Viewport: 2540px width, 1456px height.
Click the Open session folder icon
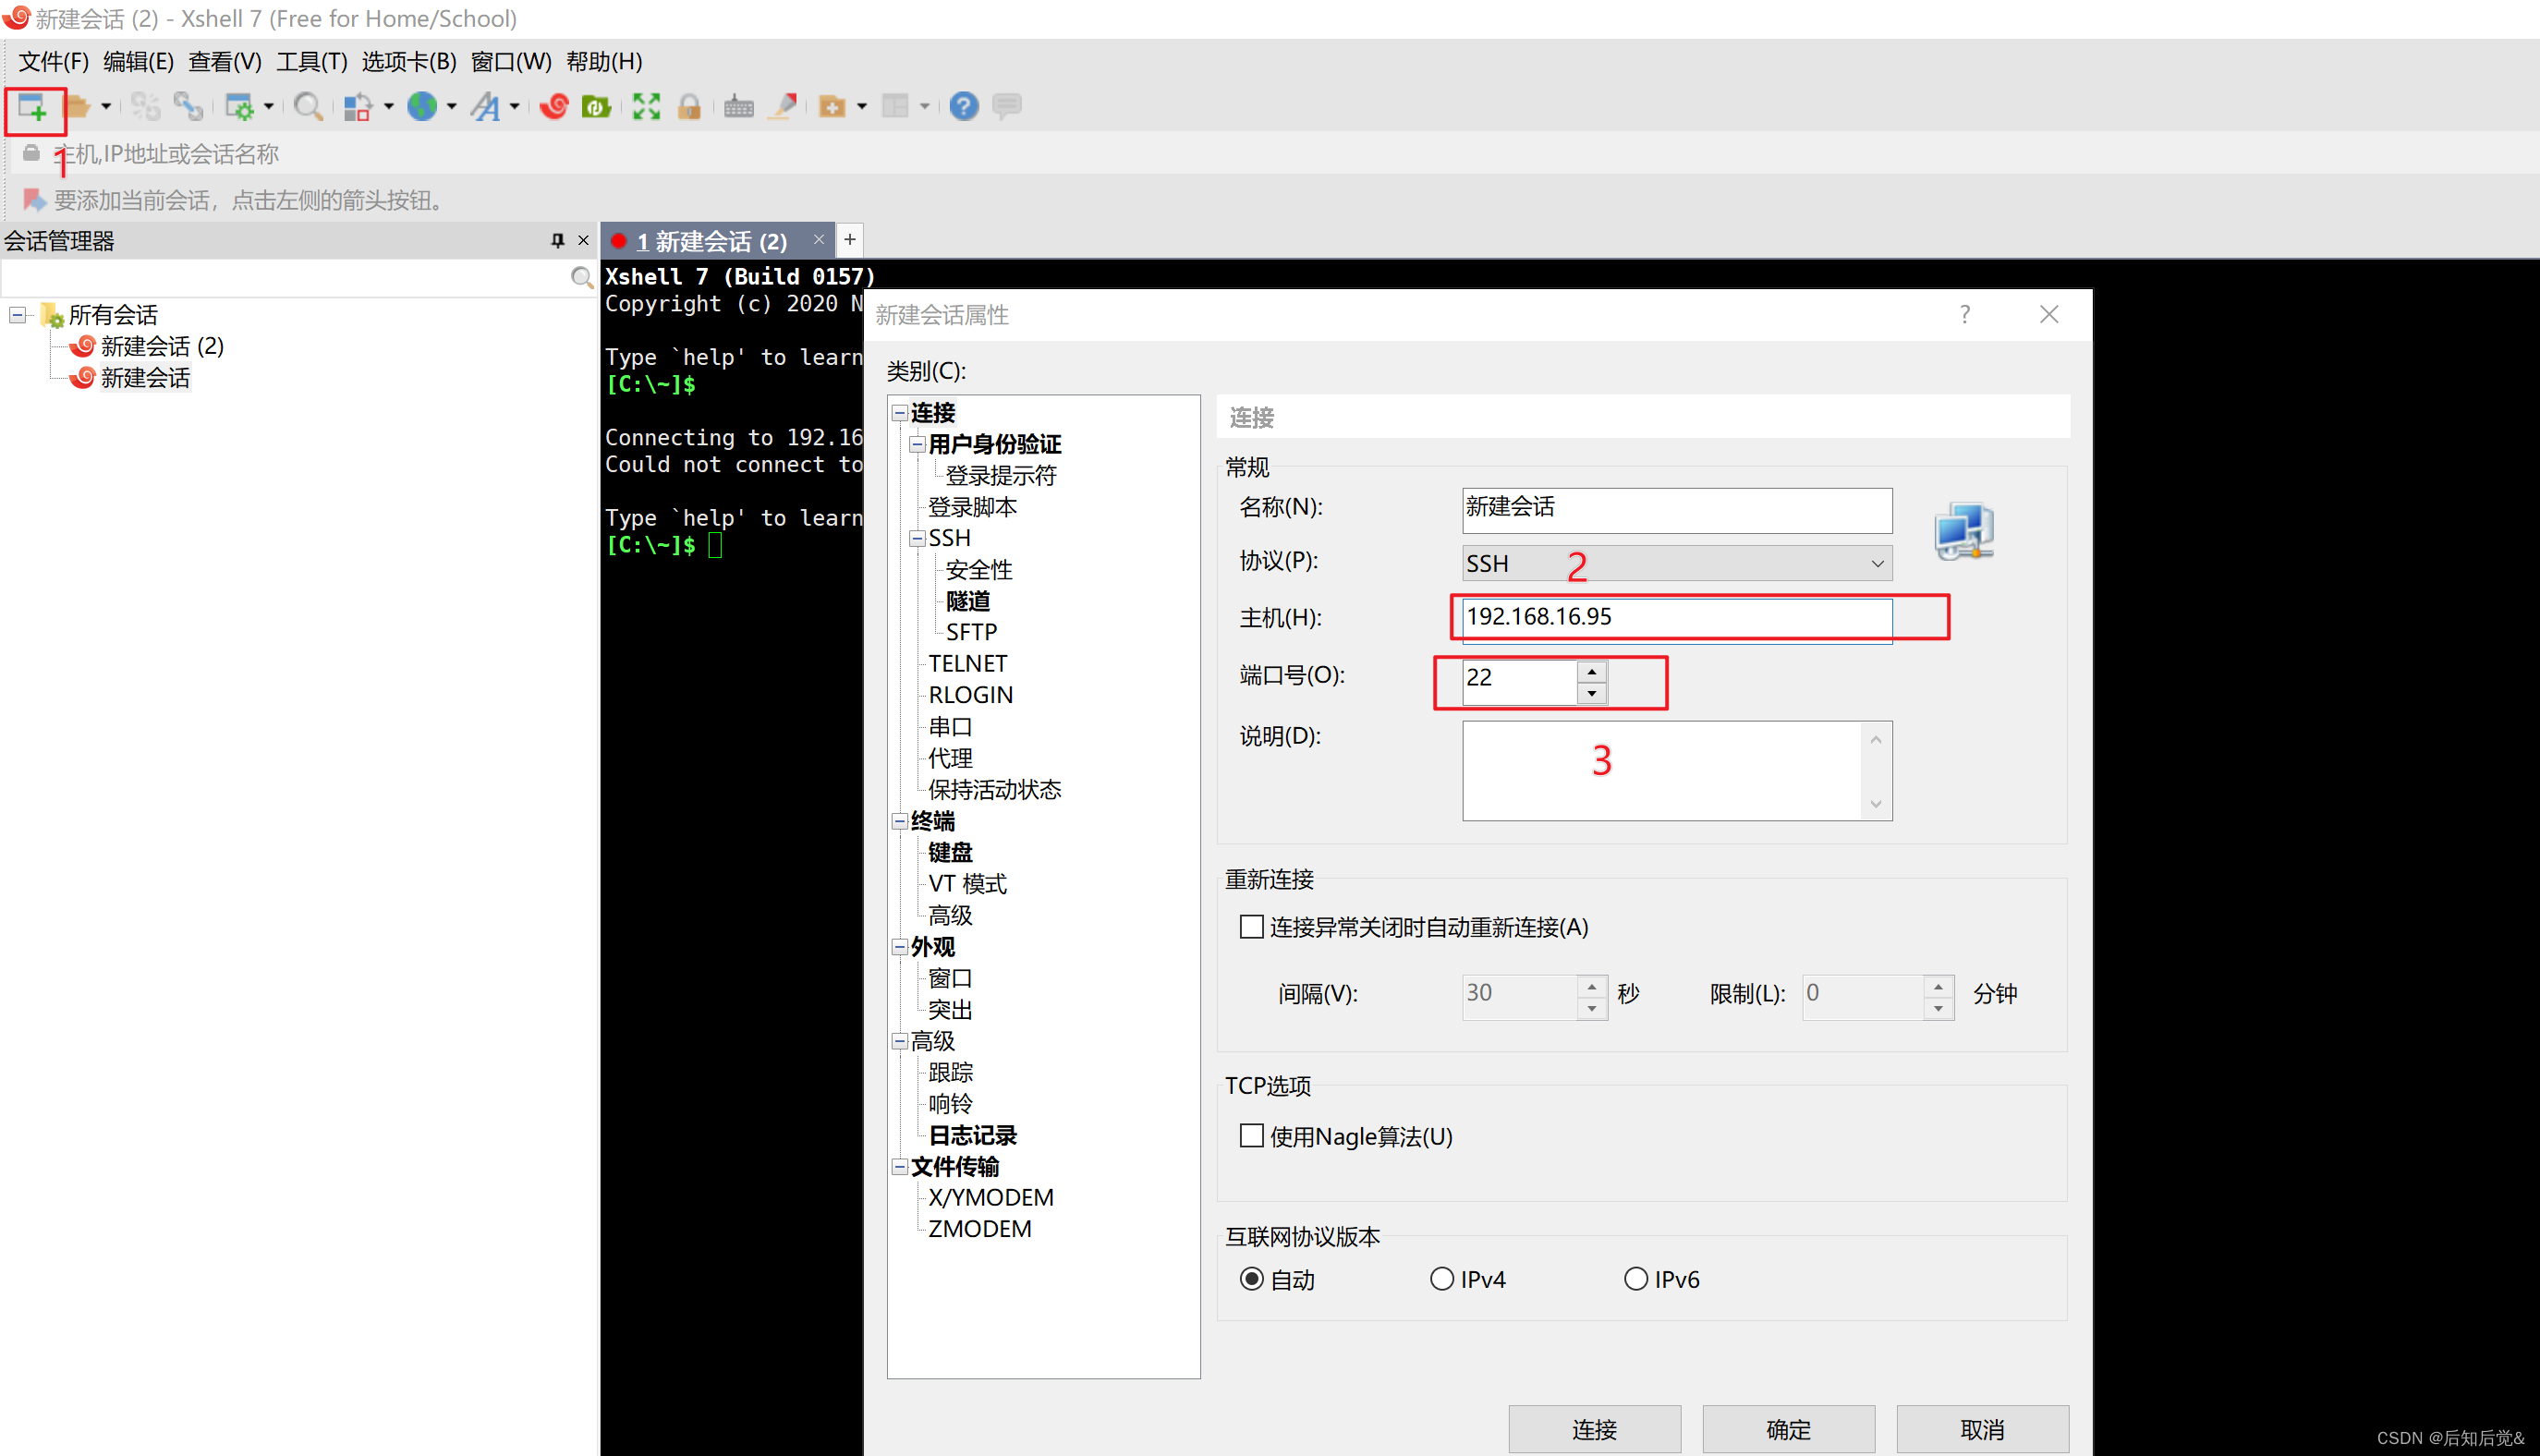[x=77, y=107]
